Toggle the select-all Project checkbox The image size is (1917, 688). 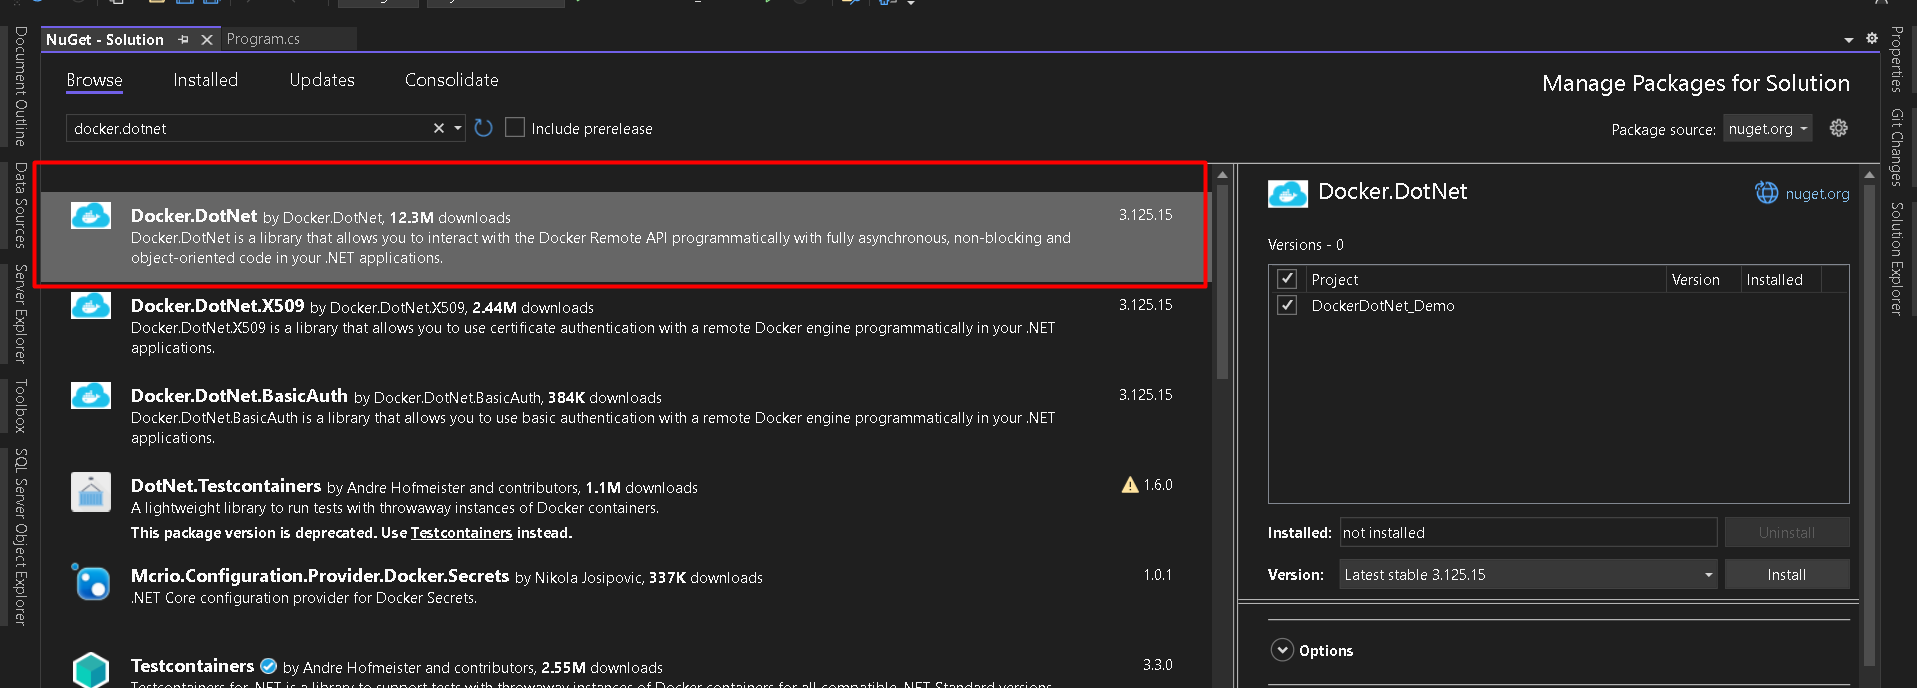(x=1287, y=279)
